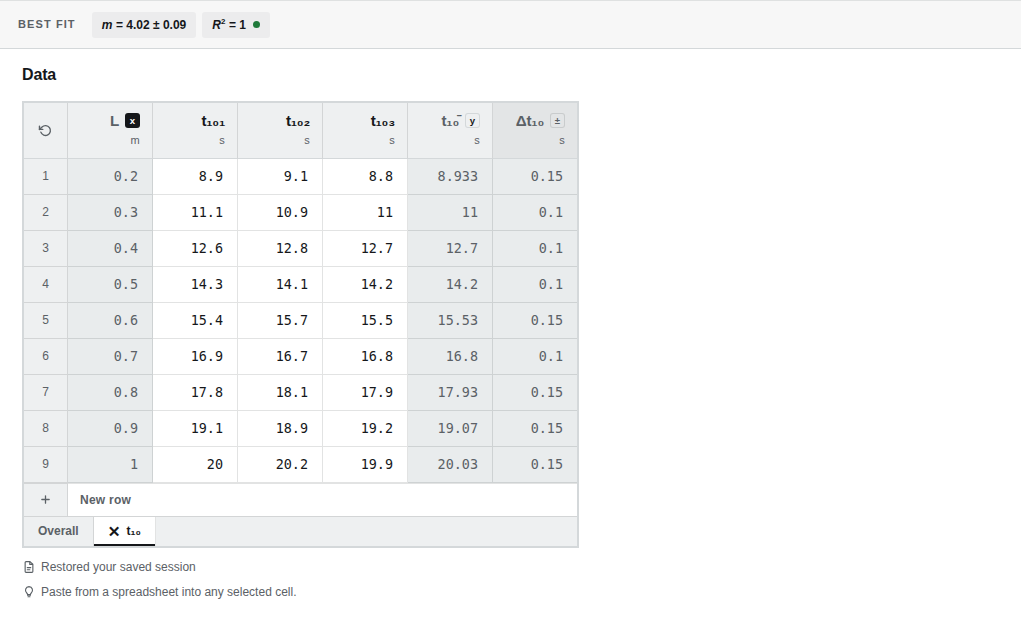Viewport: 1021px width, 620px height.
Task: Click the t₁₀₂ cell with value 9.1
Action: [x=280, y=176]
